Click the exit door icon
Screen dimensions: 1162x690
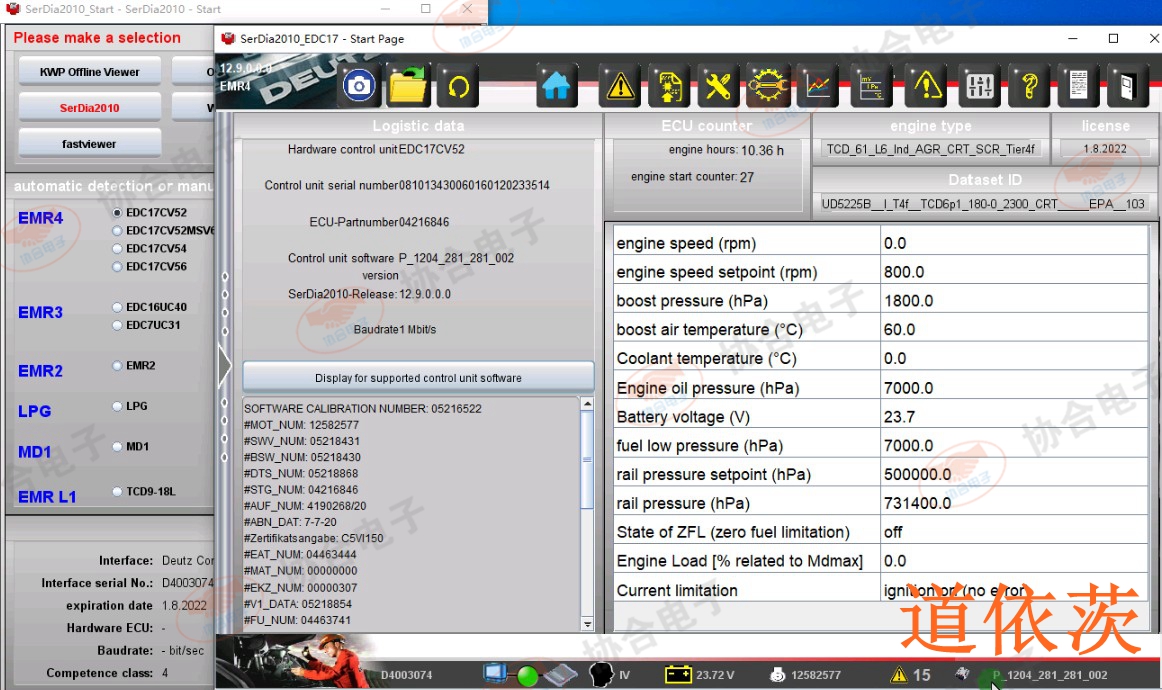[1127, 86]
